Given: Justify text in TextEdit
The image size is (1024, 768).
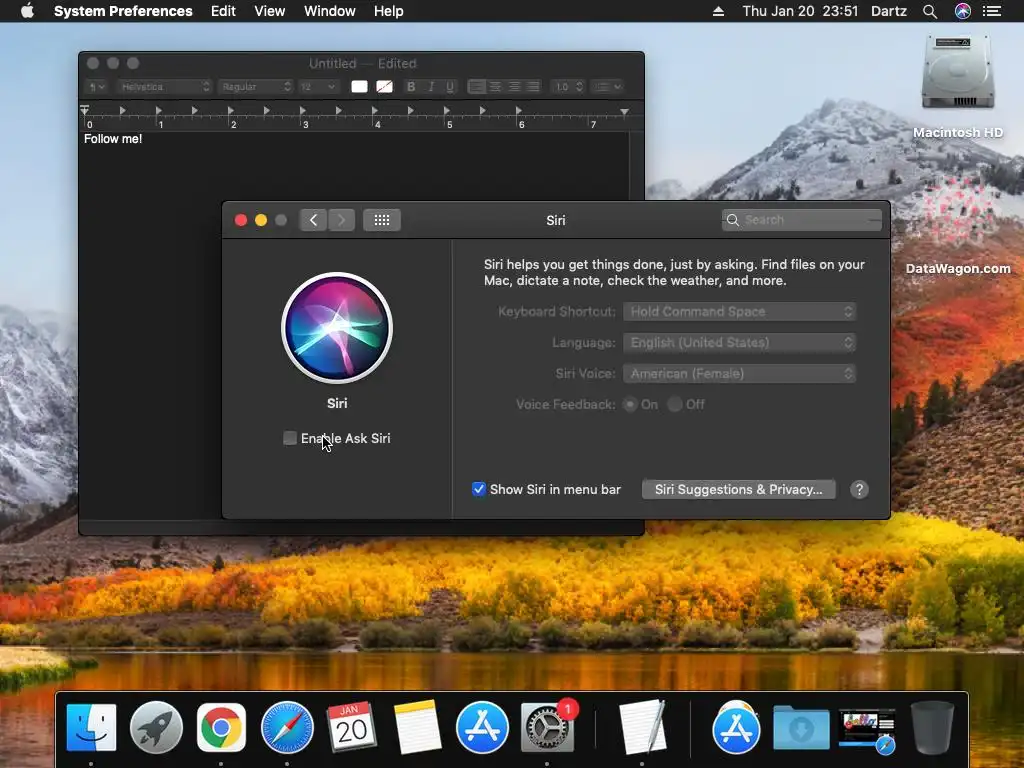Looking at the screenshot, I should point(534,86).
